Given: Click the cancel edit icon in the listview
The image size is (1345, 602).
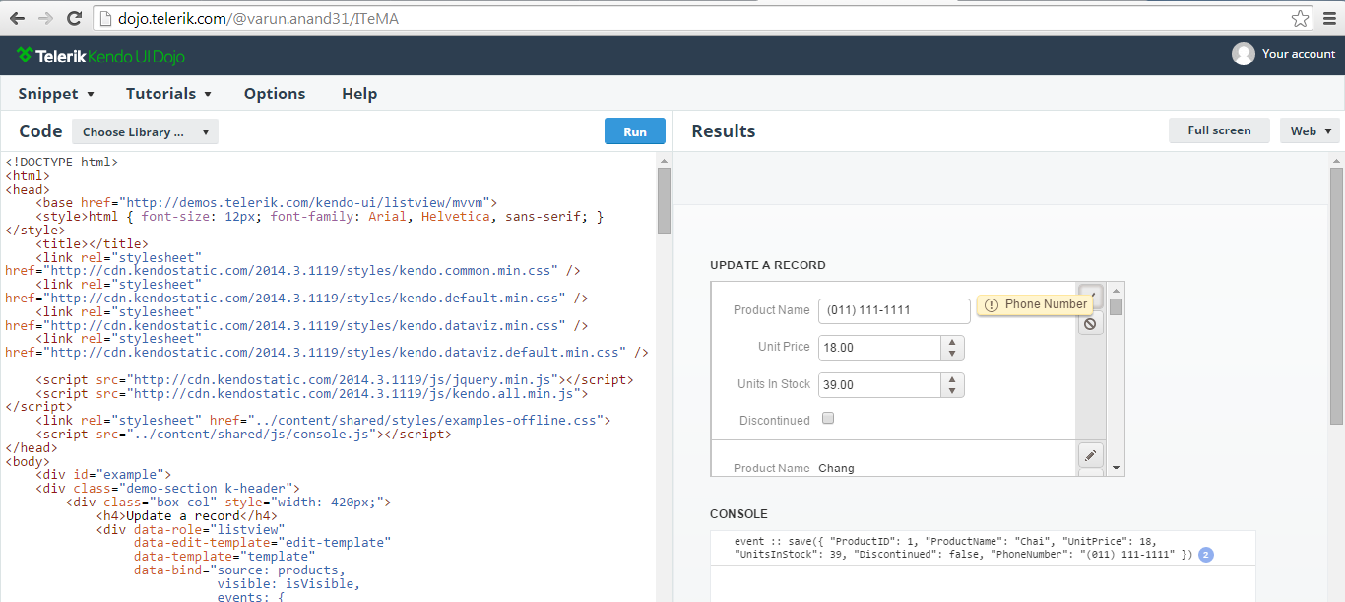Looking at the screenshot, I should click(x=1090, y=323).
